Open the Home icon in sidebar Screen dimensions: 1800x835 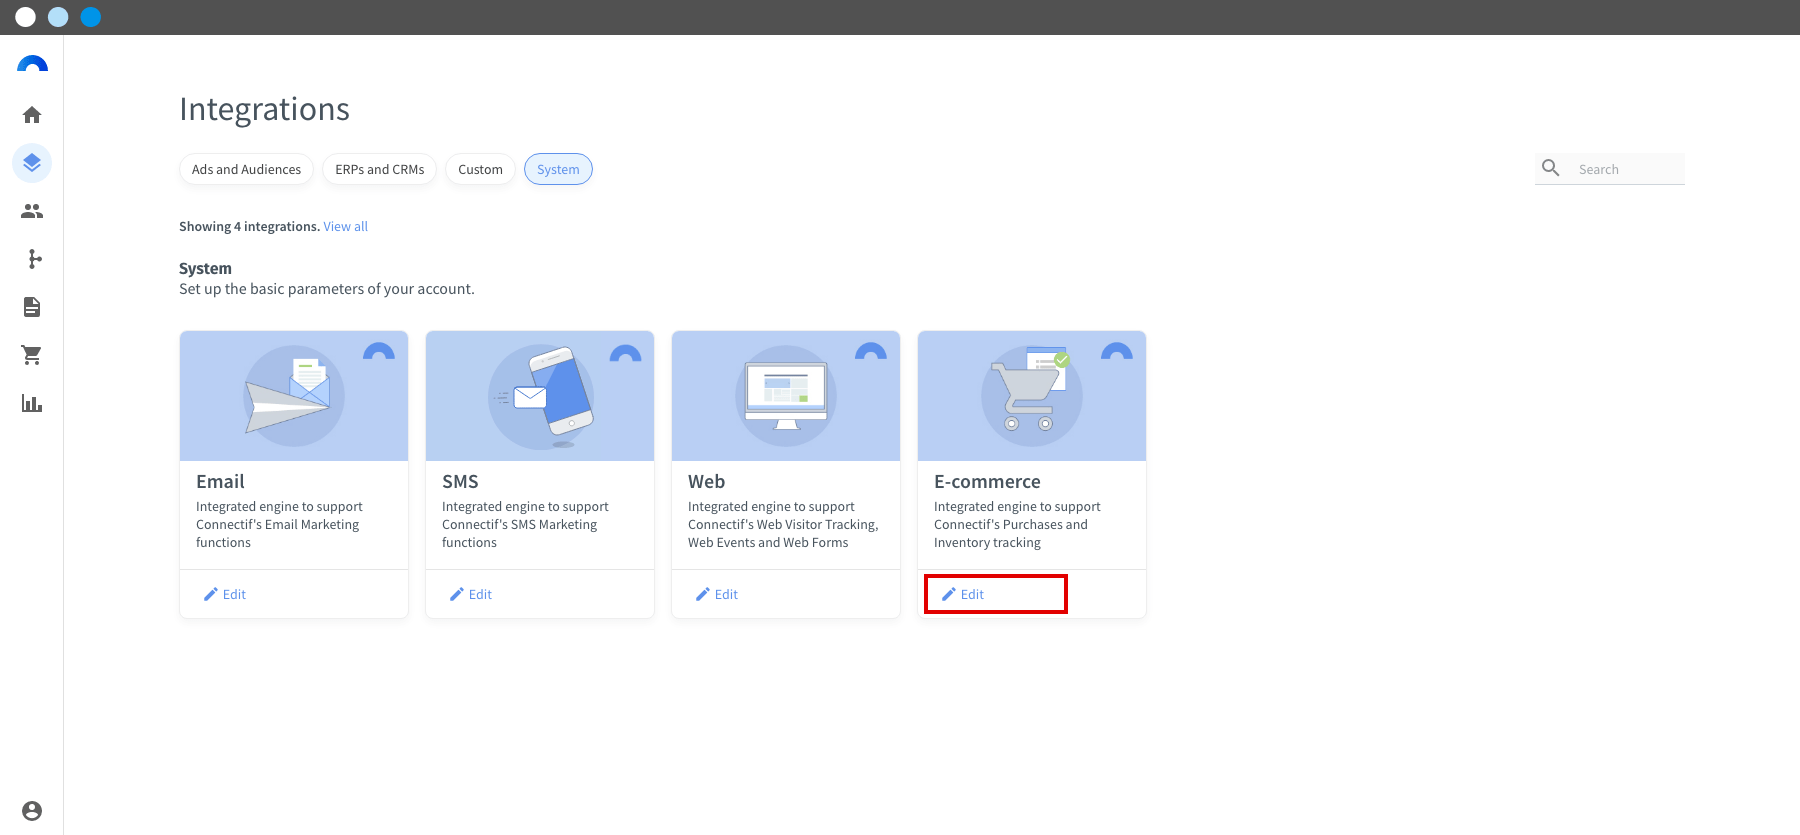(32, 115)
